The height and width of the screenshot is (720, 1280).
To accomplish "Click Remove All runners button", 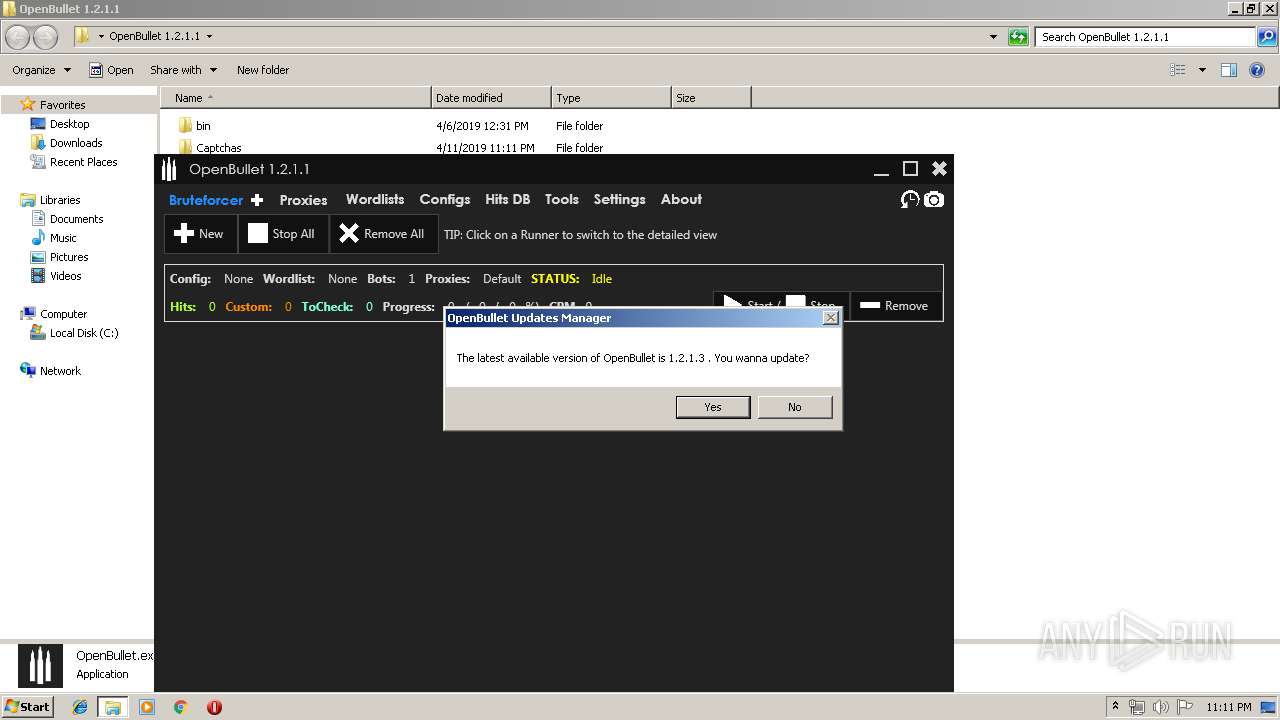I will tap(384, 234).
